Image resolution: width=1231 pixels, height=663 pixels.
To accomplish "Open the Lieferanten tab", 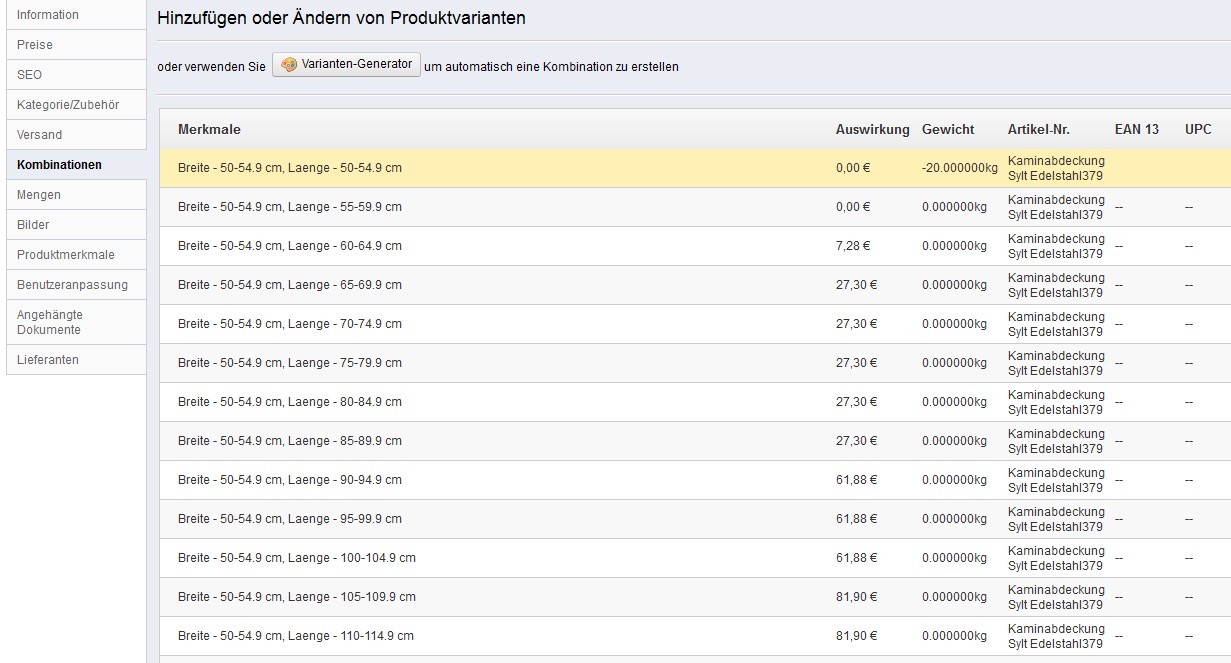I will pyautogui.click(x=48, y=360).
